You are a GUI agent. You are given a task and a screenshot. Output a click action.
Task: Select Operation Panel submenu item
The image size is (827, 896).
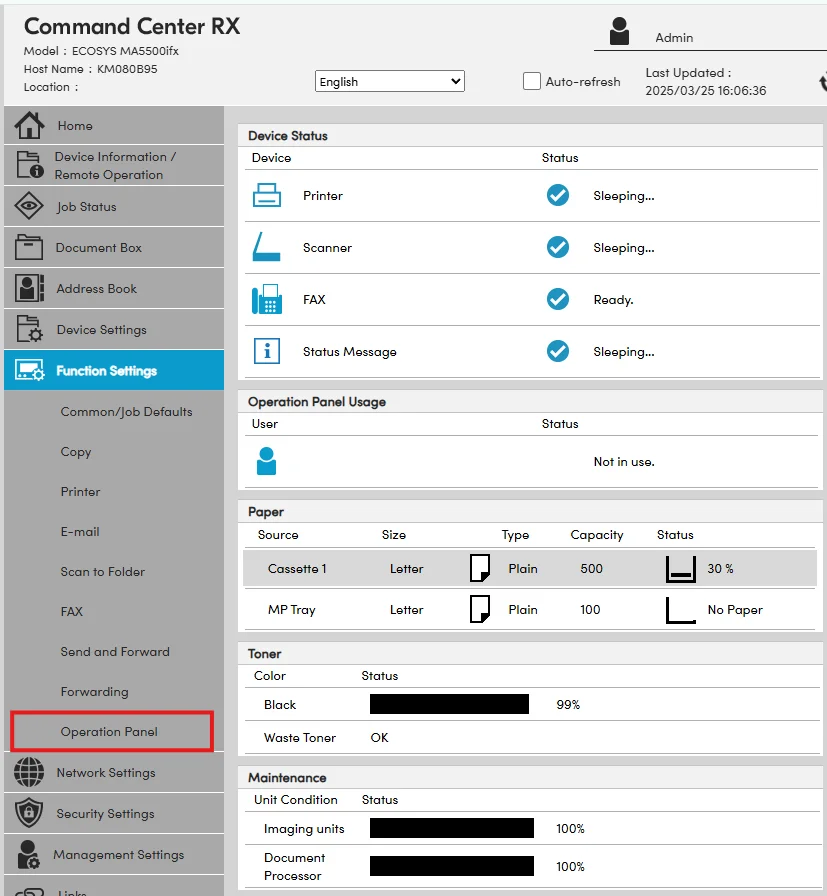pyautogui.click(x=110, y=732)
